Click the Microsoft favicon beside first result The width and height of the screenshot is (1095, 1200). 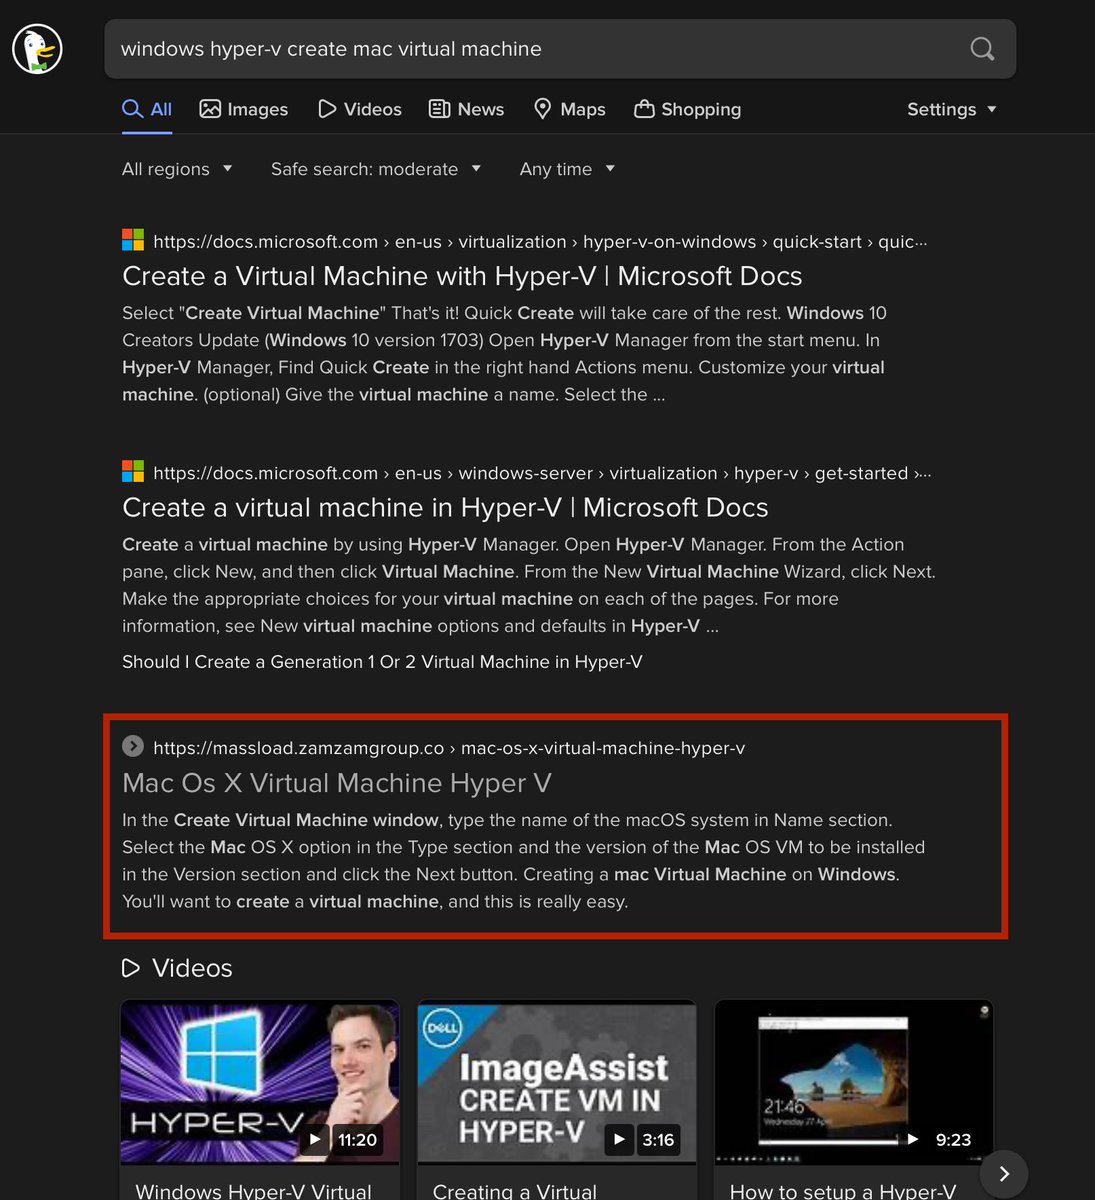click(x=133, y=241)
